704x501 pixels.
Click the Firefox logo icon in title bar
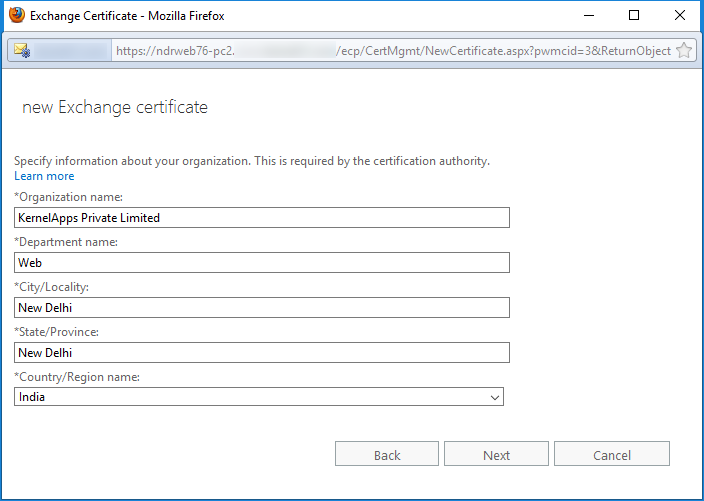17,15
